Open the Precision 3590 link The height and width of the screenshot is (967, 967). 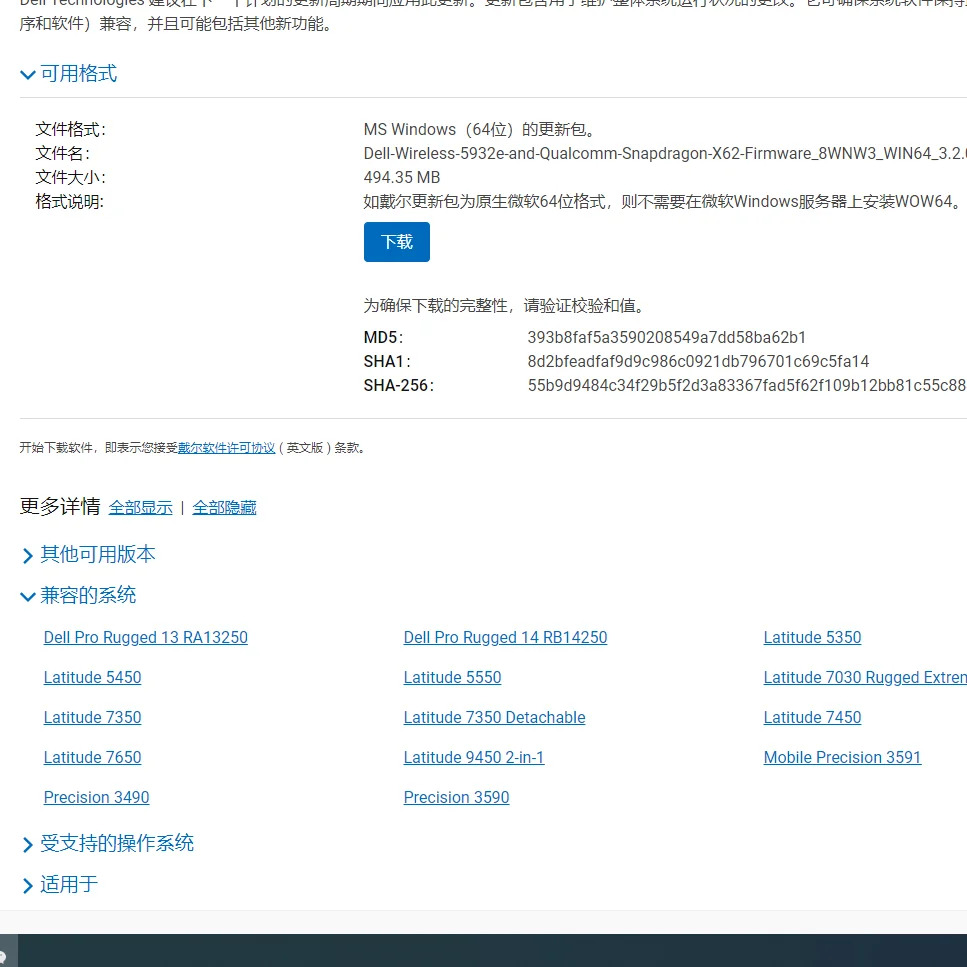tap(456, 797)
